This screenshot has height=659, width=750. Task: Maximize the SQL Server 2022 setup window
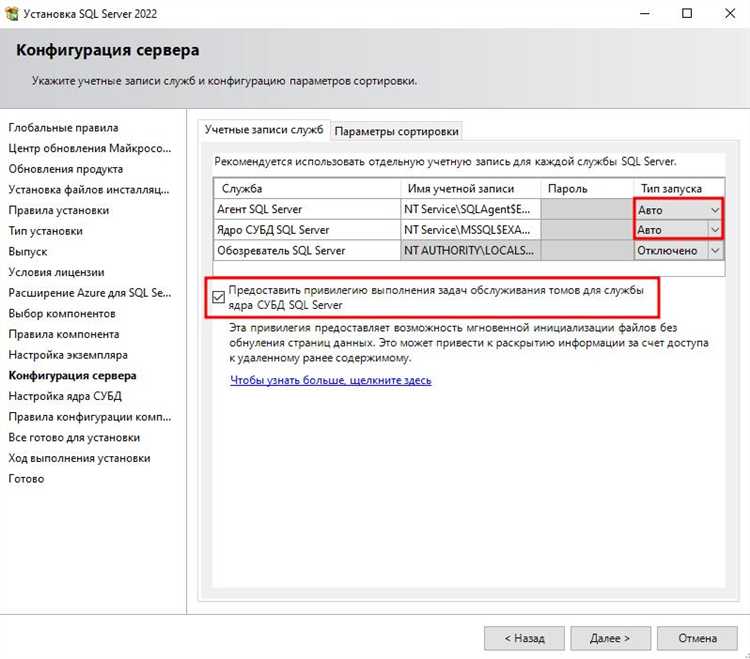[x=687, y=13]
